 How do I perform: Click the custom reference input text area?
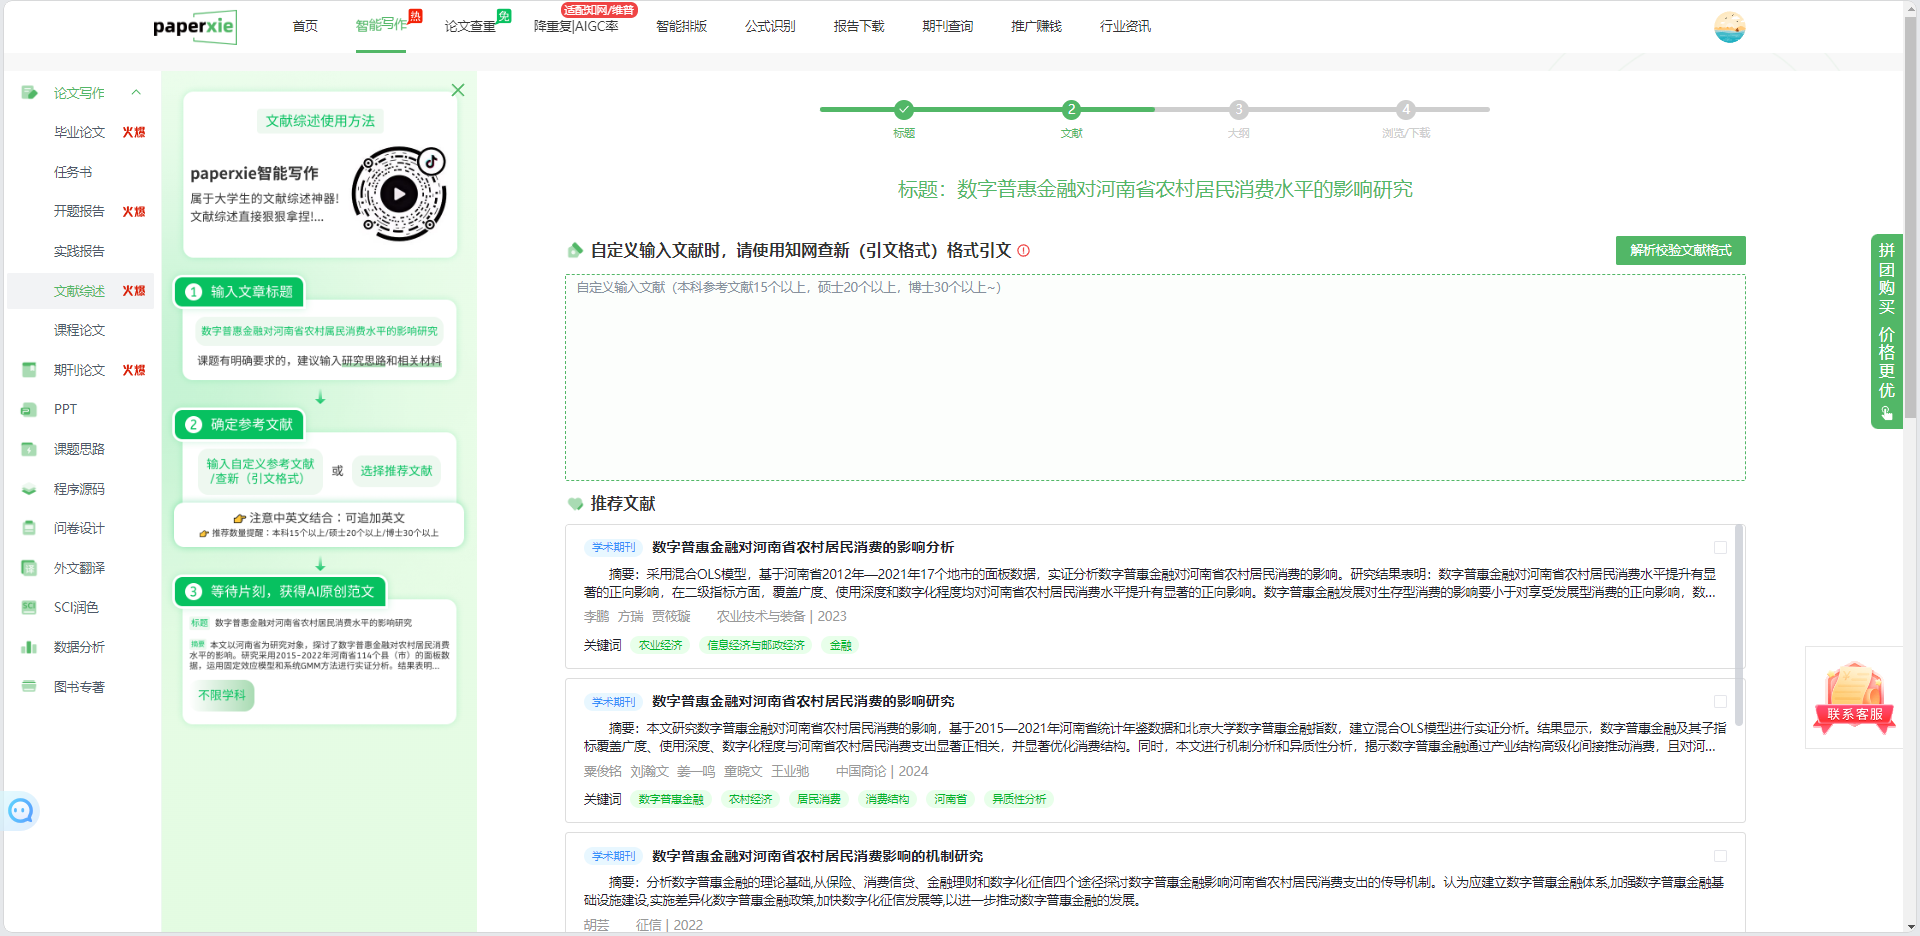coord(1154,380)
